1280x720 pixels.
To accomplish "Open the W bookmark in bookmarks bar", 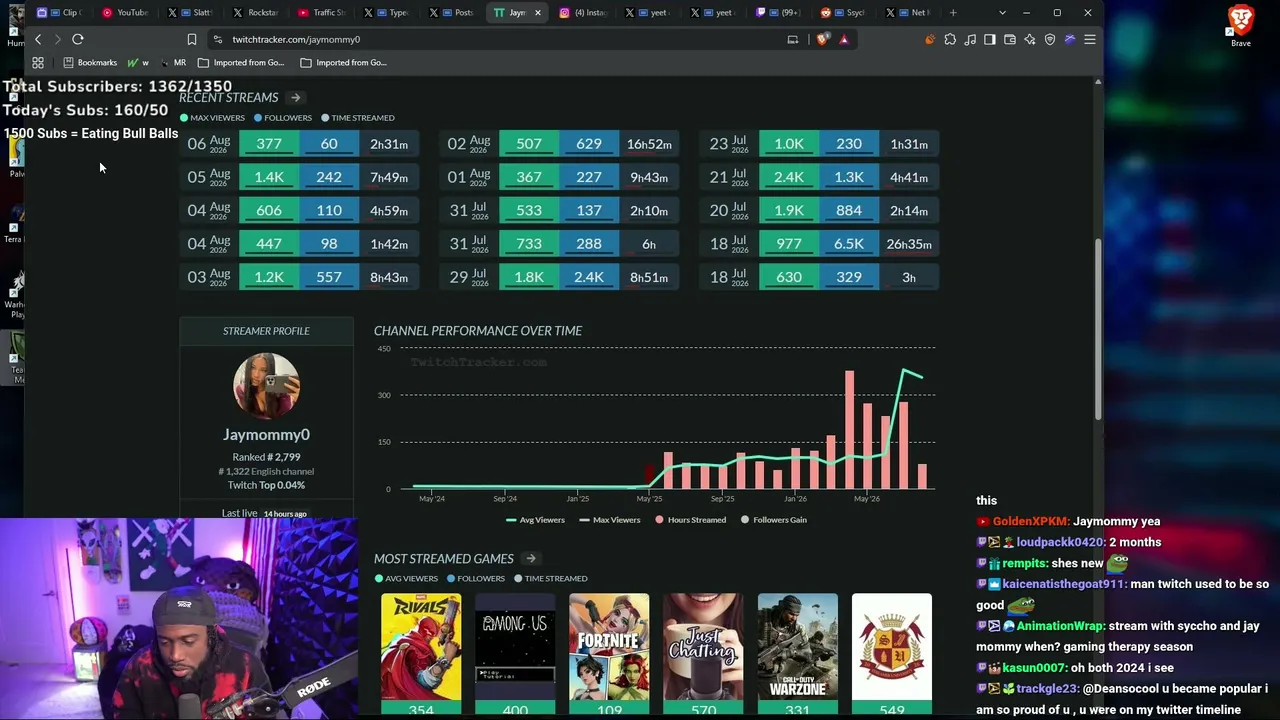I will [138, 62].
